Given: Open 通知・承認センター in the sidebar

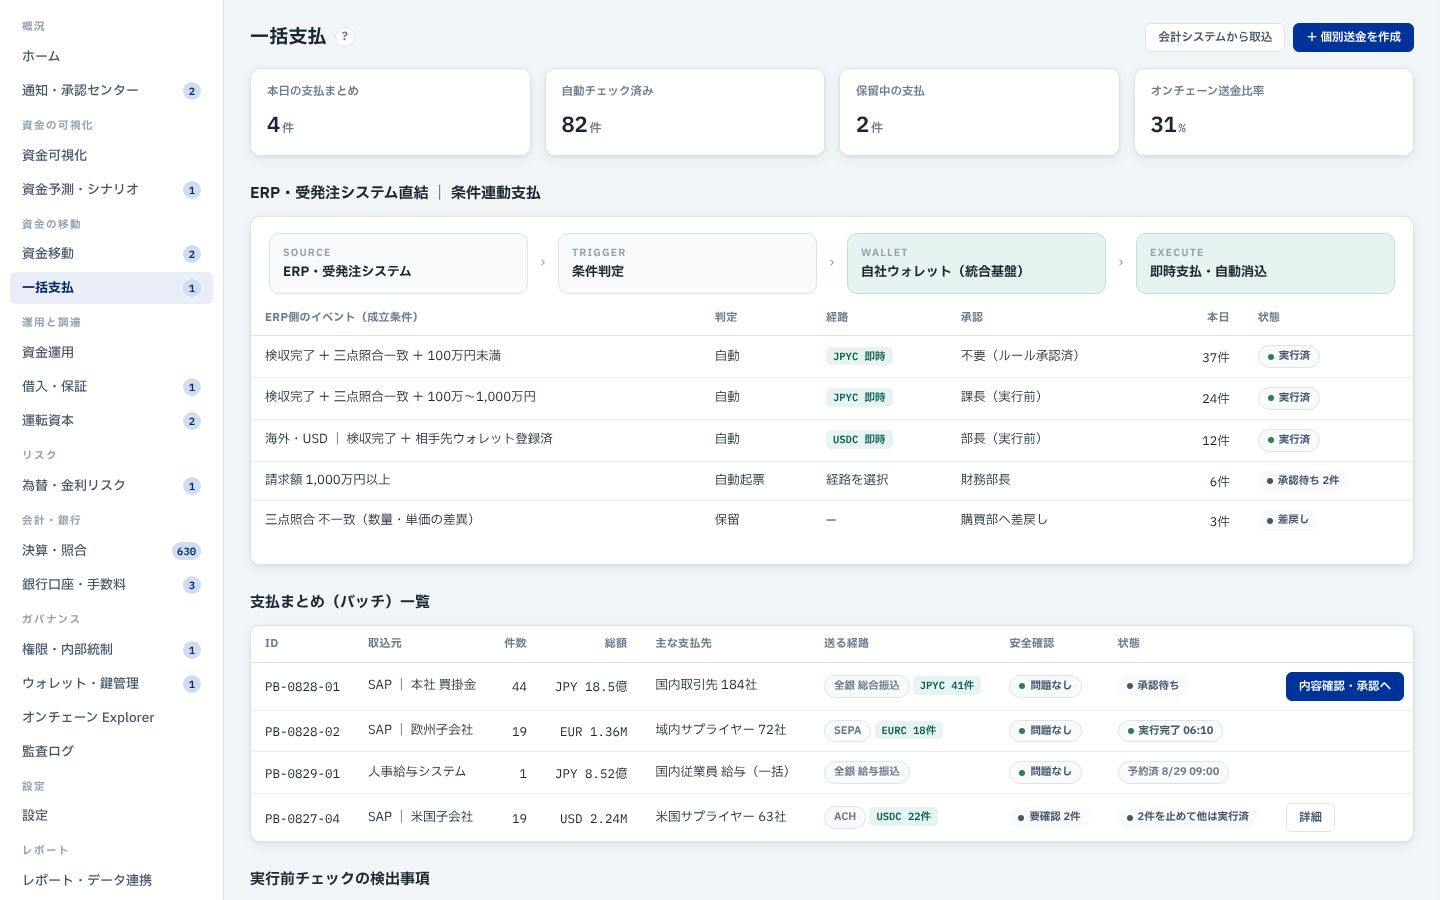Looking at the screenshot, I should click(x=111, y=90).
